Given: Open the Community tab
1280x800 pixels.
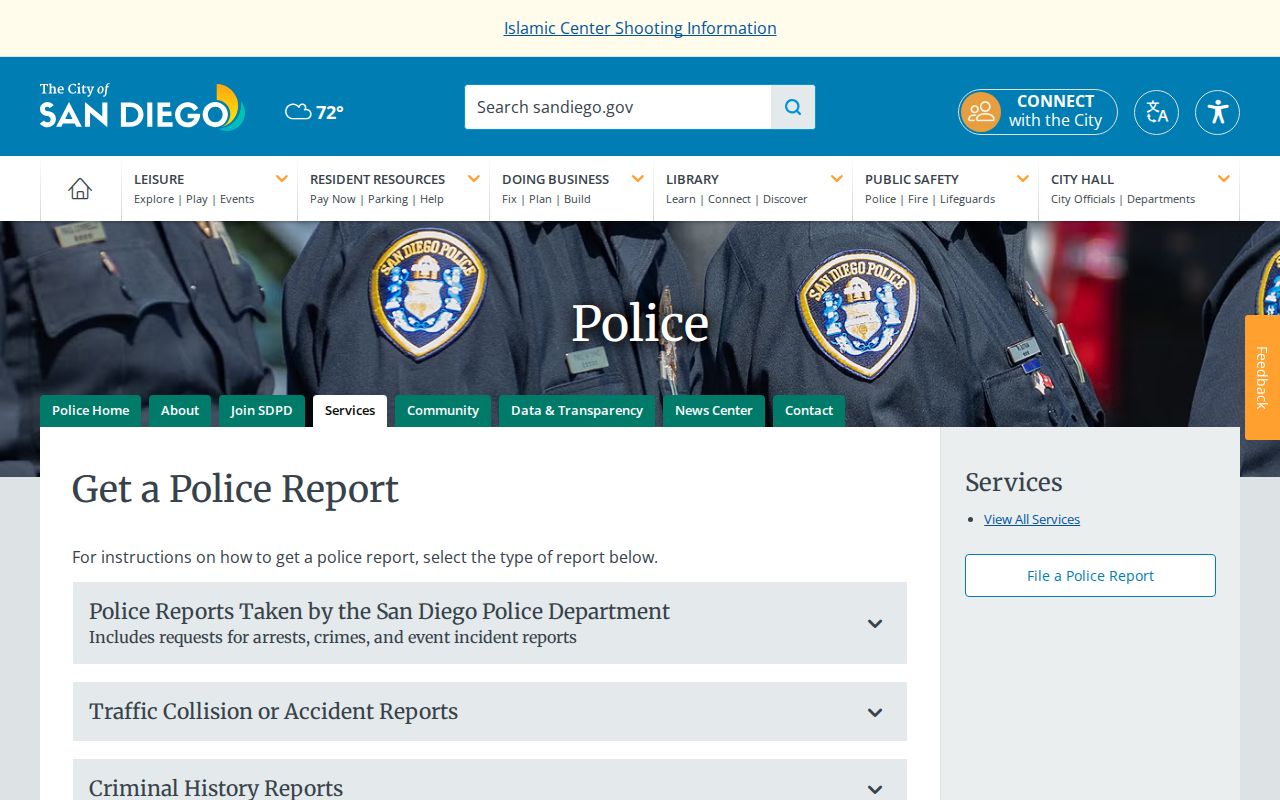Looking at the screenshot, I should (443, 411).
